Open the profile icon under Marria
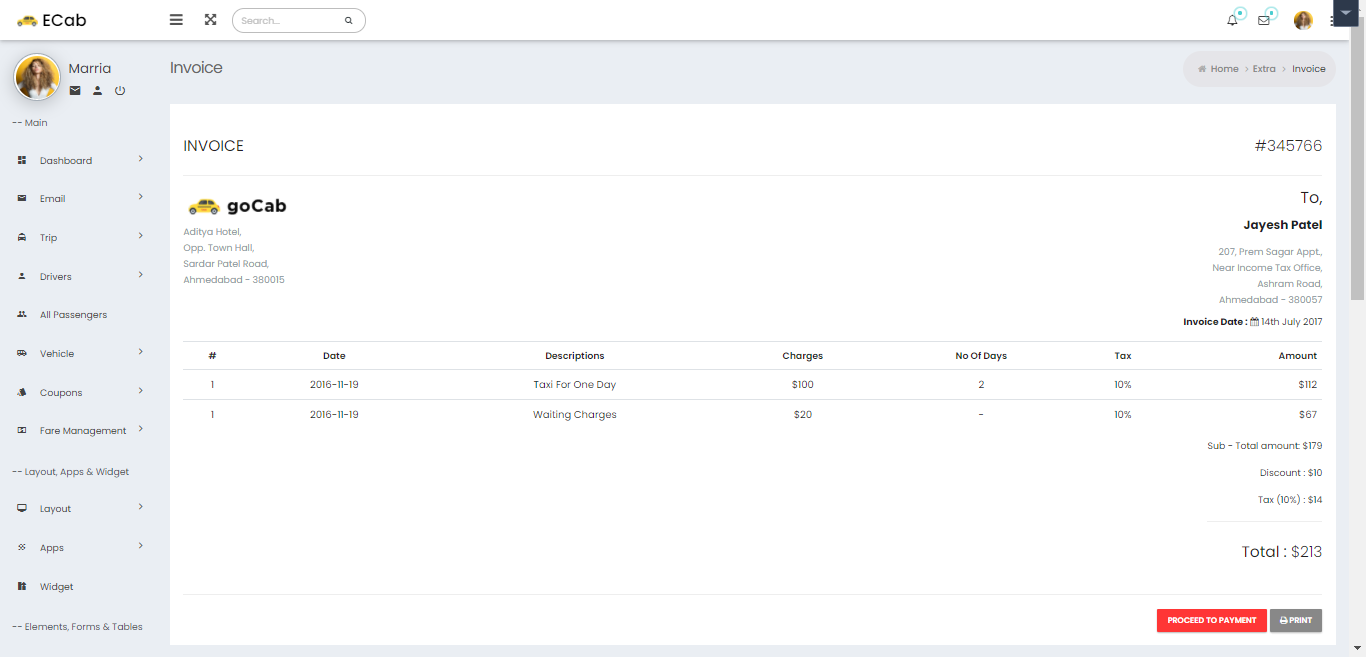Screen dimensions: 1366x657 (97, 91)
